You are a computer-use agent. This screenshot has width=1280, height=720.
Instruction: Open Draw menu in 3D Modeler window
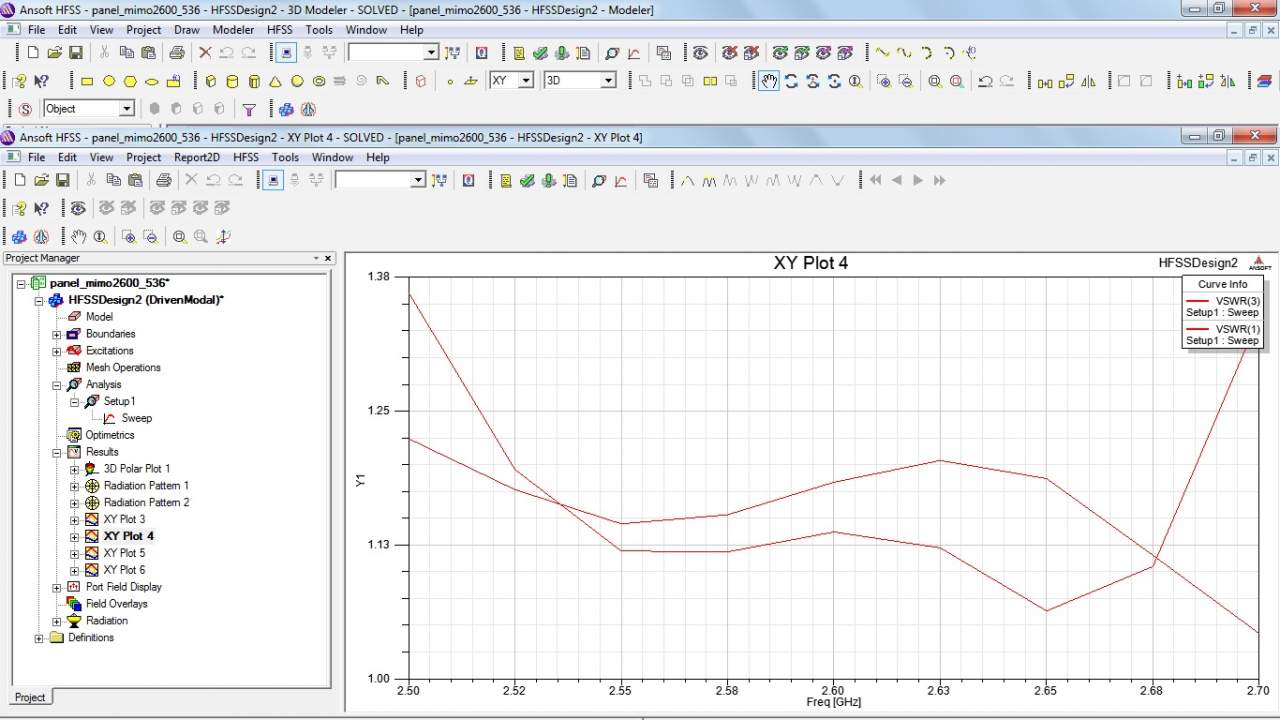[187, 30]
